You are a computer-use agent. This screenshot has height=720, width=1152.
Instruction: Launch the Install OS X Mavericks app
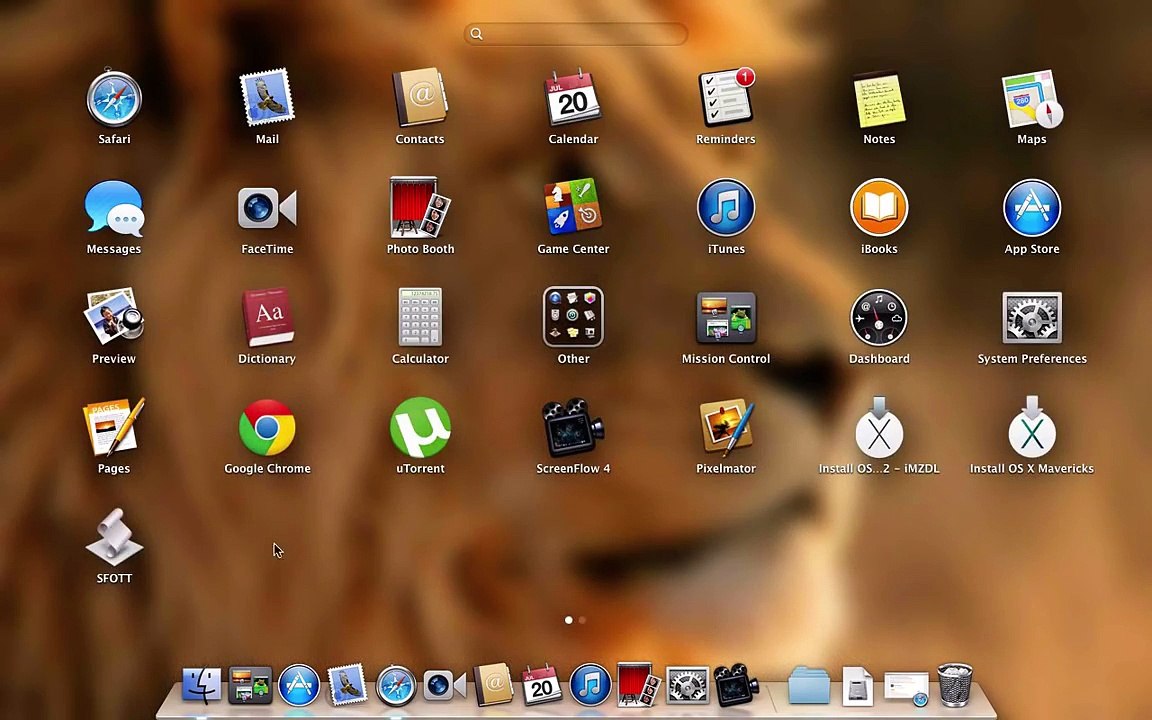point(1032,428)
